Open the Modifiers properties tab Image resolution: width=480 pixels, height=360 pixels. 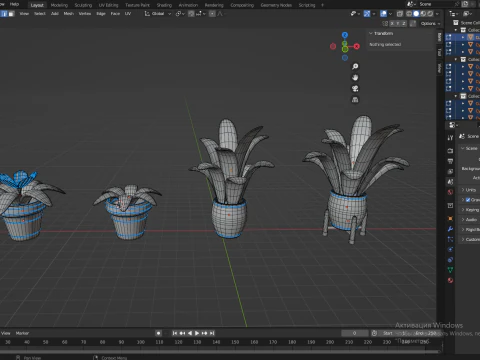450,229
